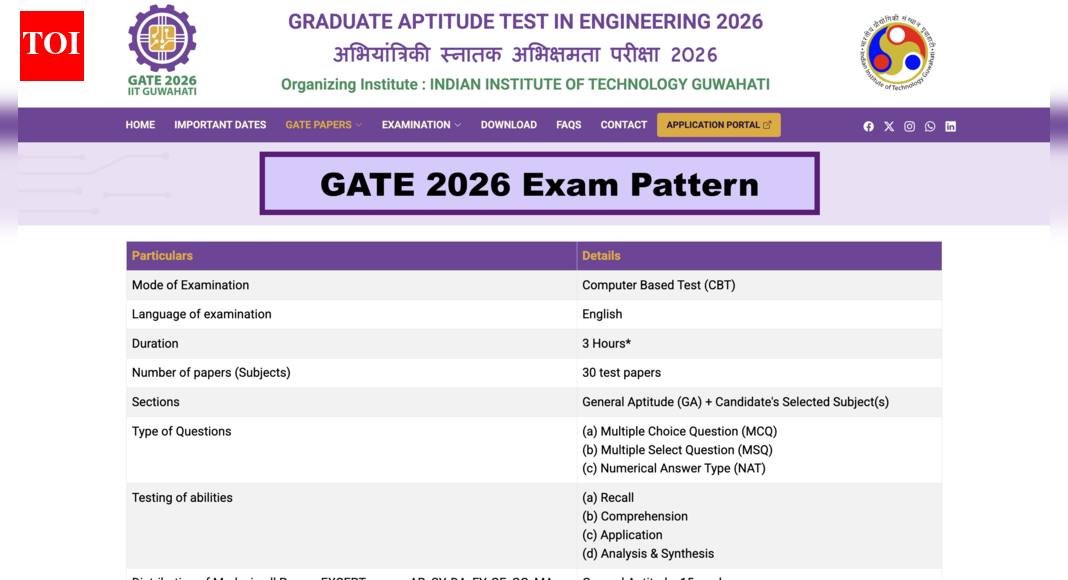Click the Particulars table header
The width and height of the screenshot is (1068, 580).
[162, 255]
